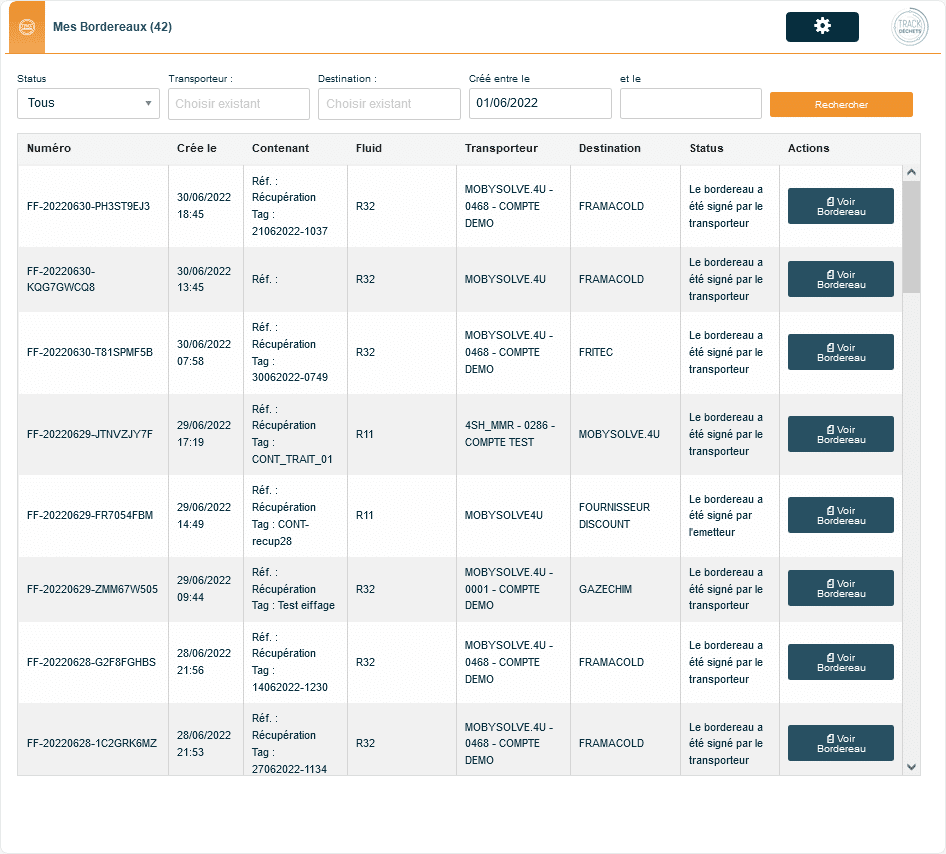Screen dimensions: 946x854
Task: Click creation date 29/06/2022 09:44
Action: pos(204,589)
